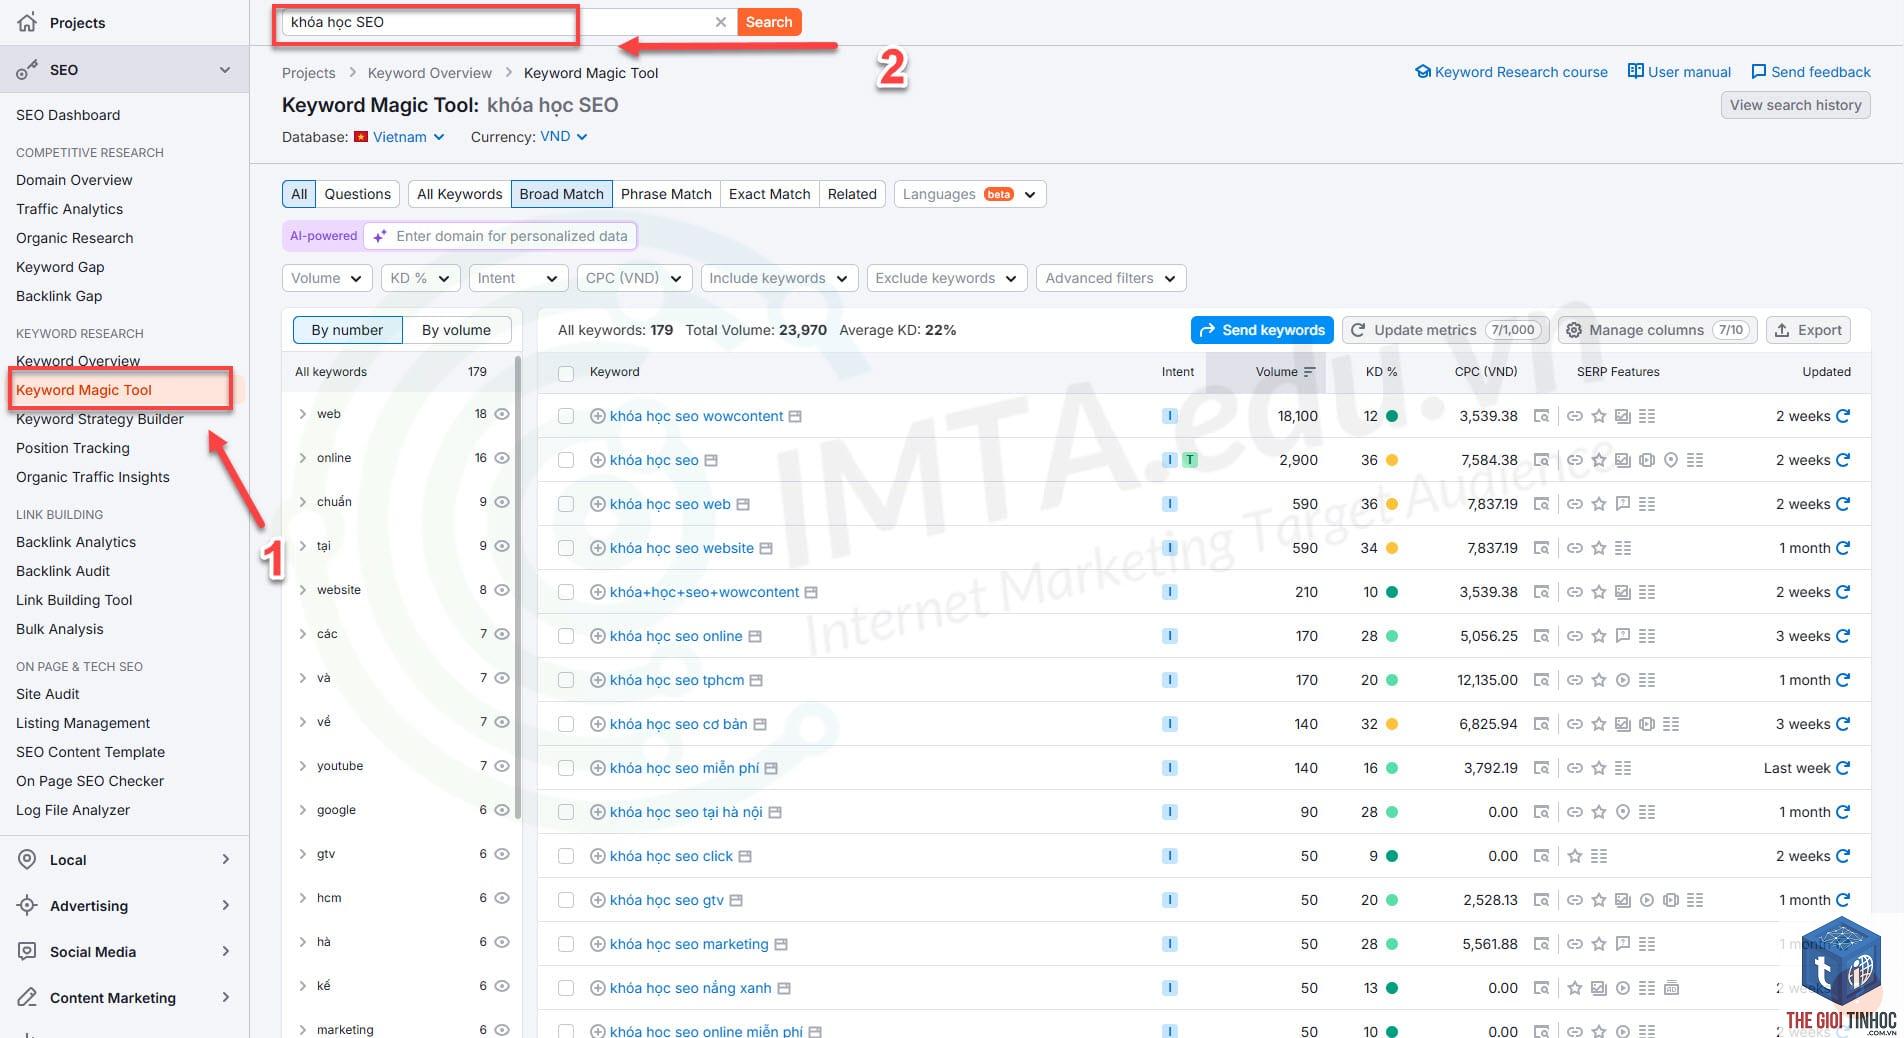The height and width of the screenshot is (1038, 1904).
Task: Open Keyword Gap in sidebar
Action: [x=60, y=267]
